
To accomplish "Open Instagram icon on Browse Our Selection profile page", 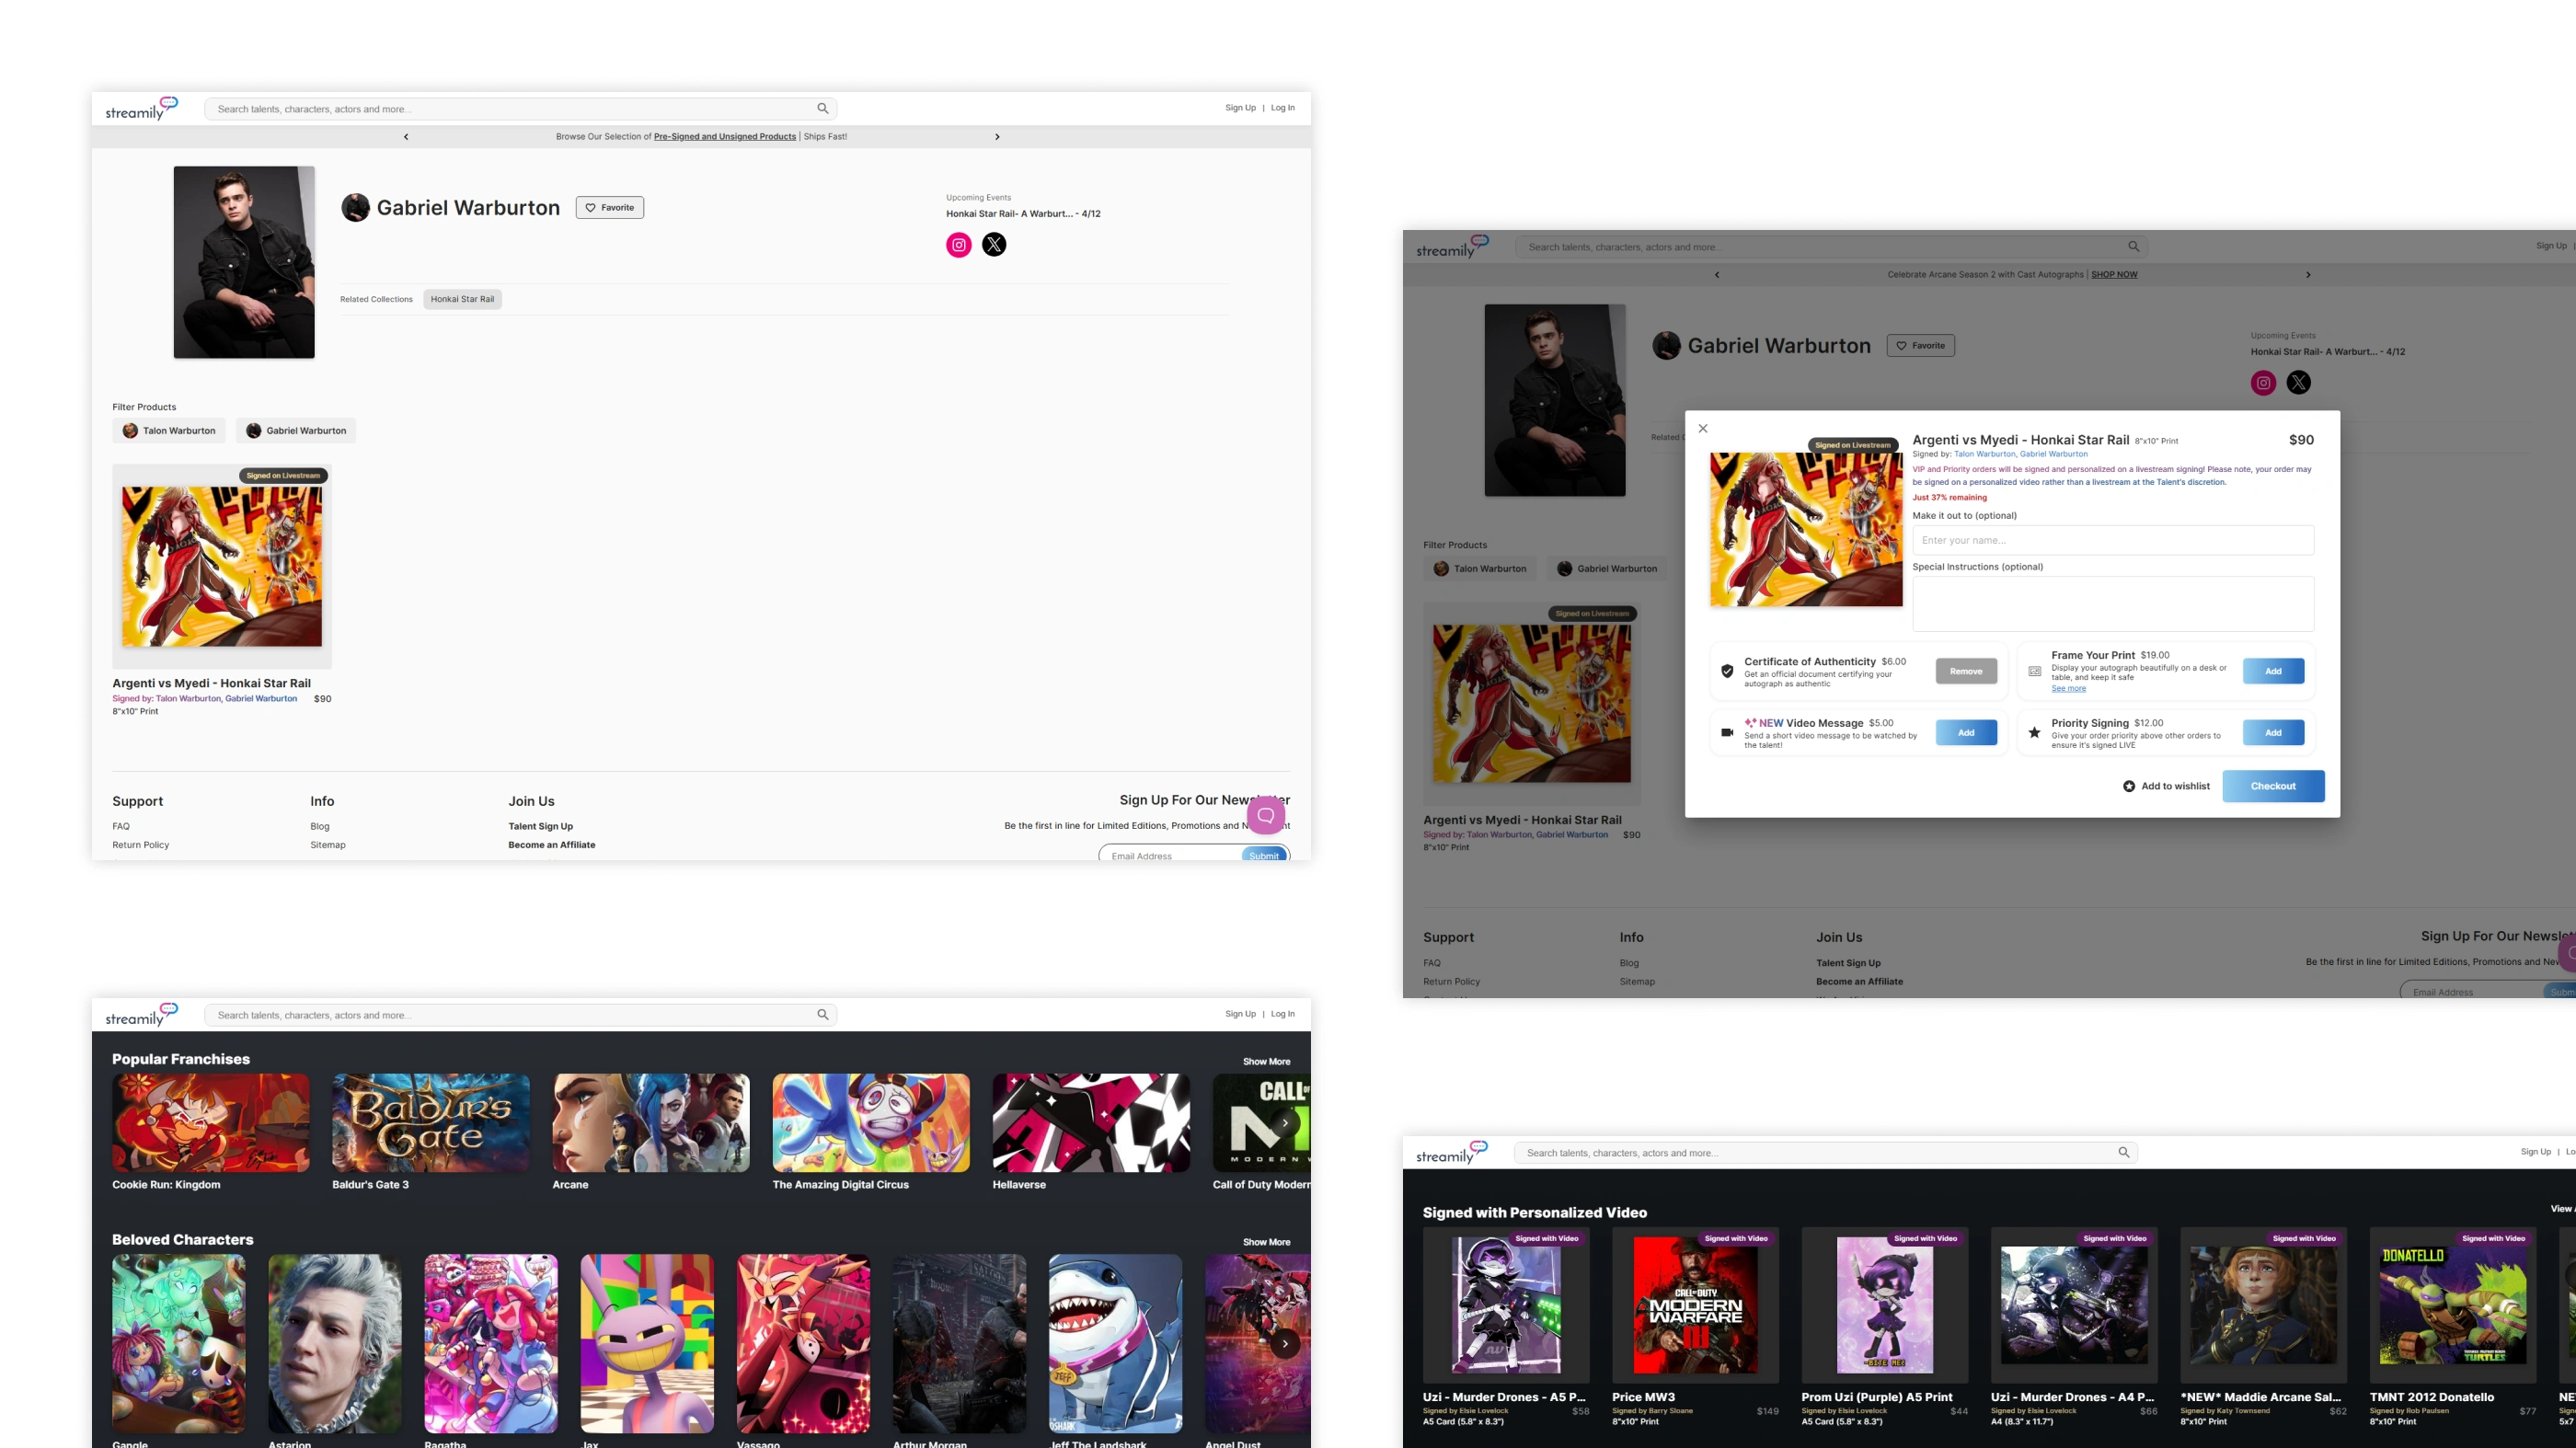I will (959, 245).
